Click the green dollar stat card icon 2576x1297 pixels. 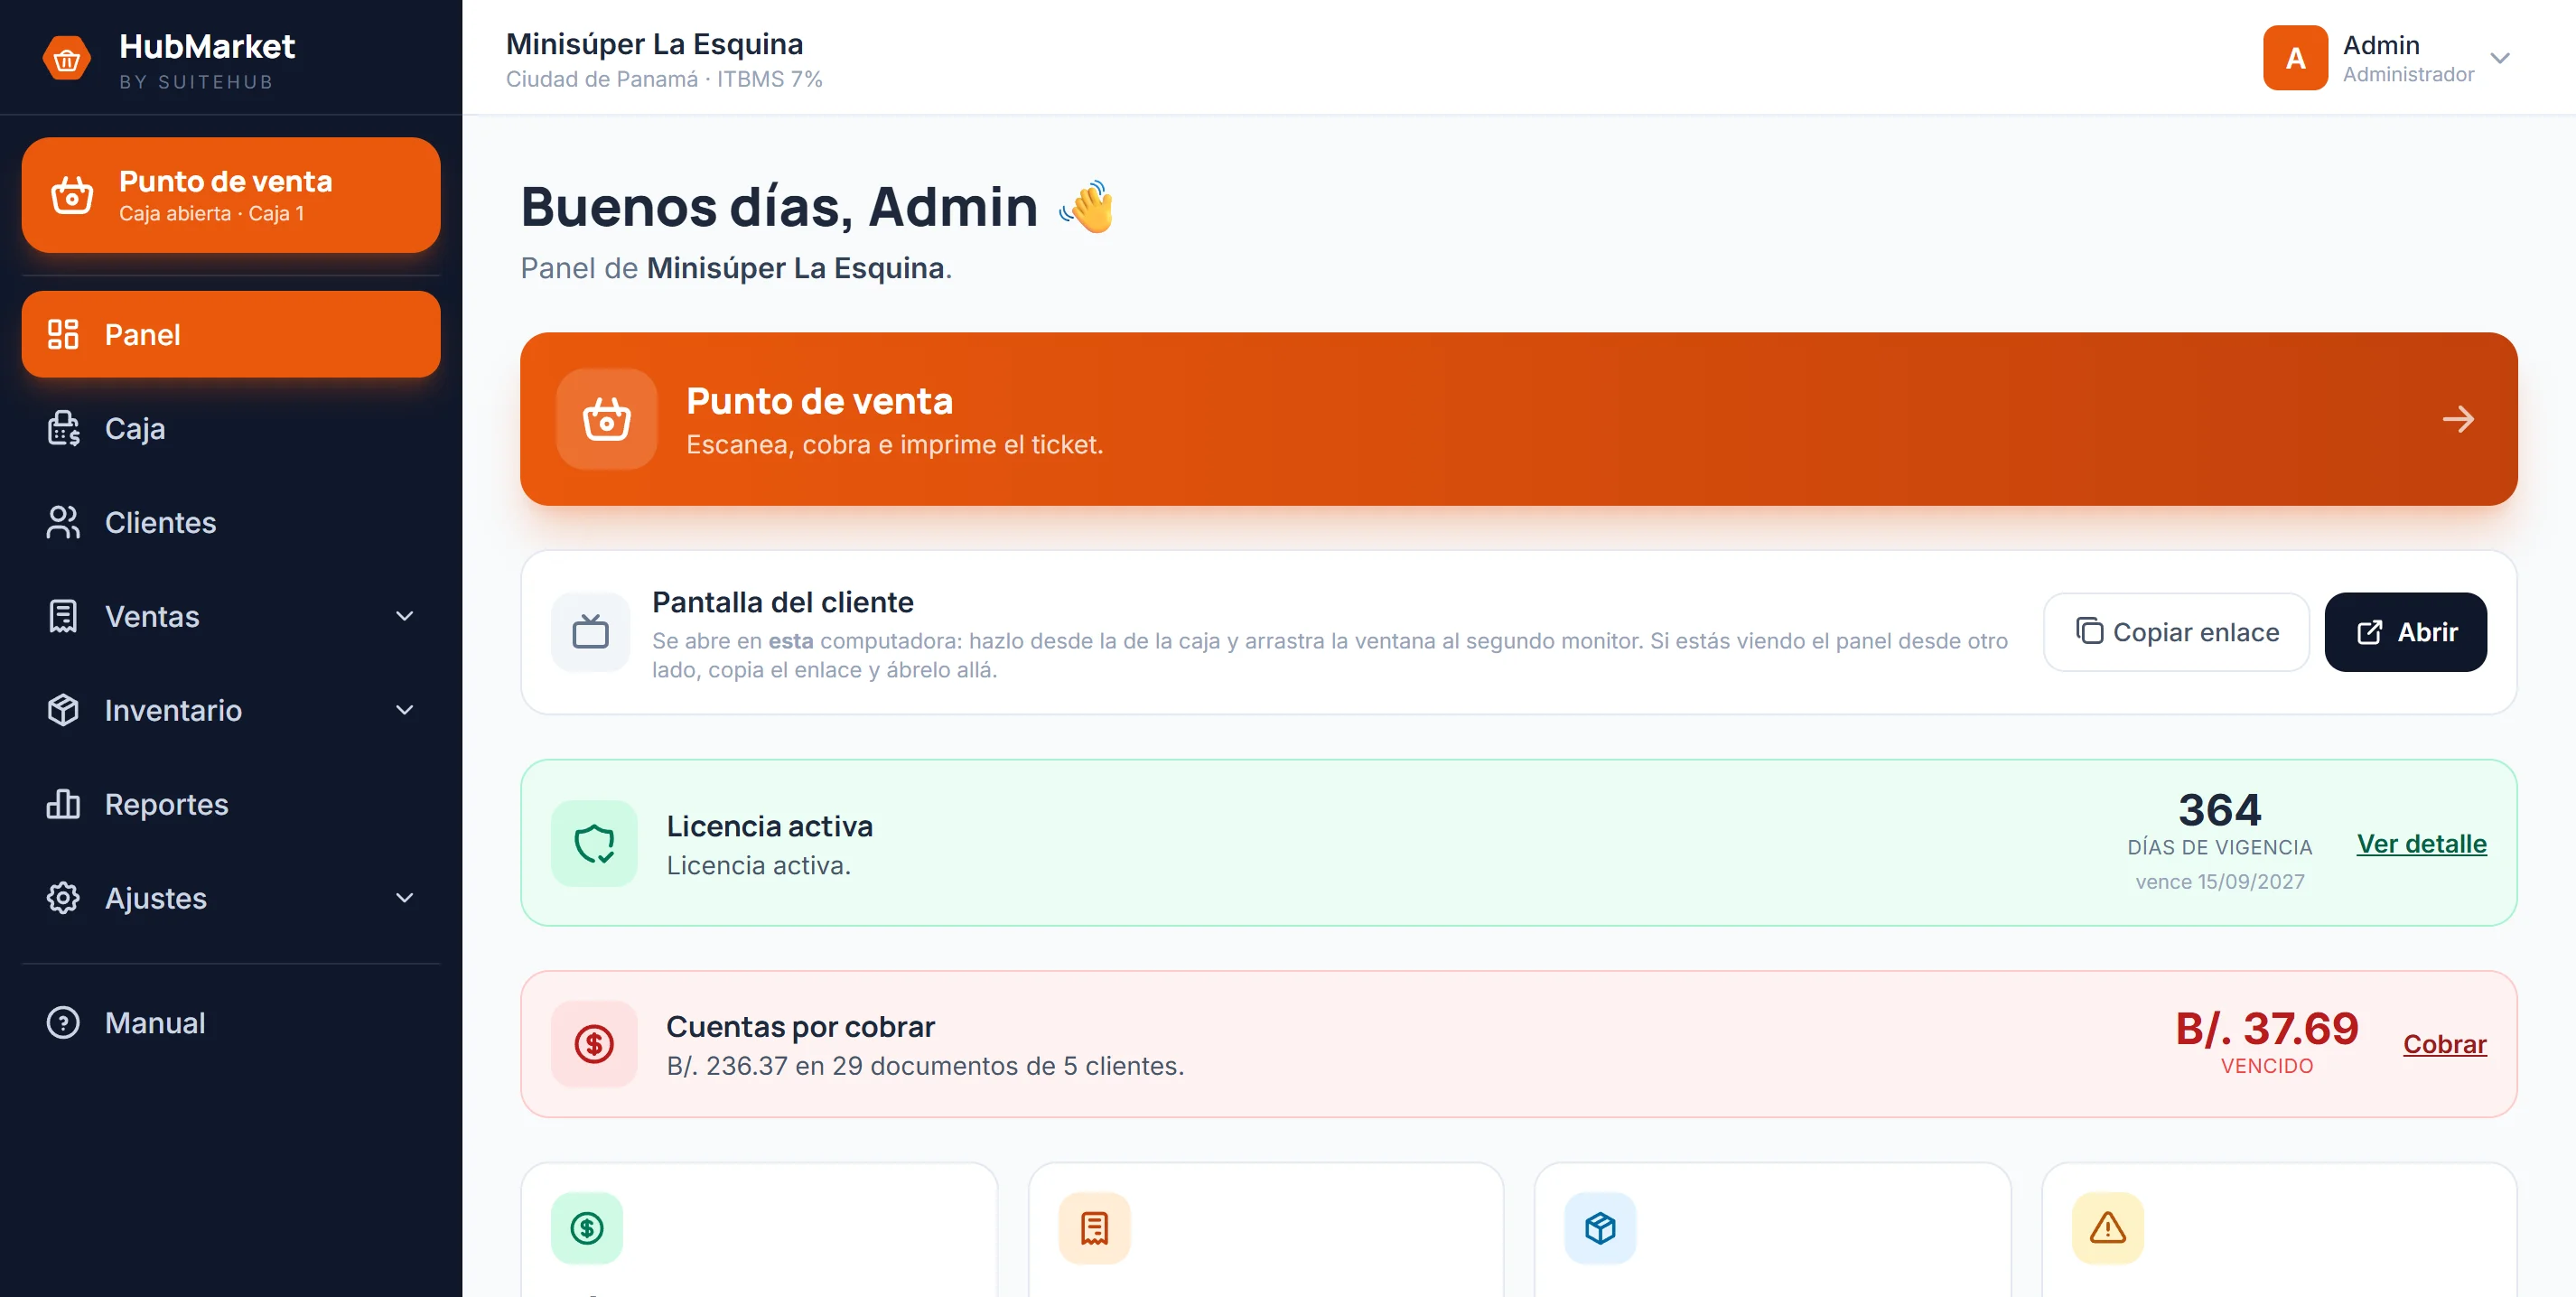(587, 1229)
